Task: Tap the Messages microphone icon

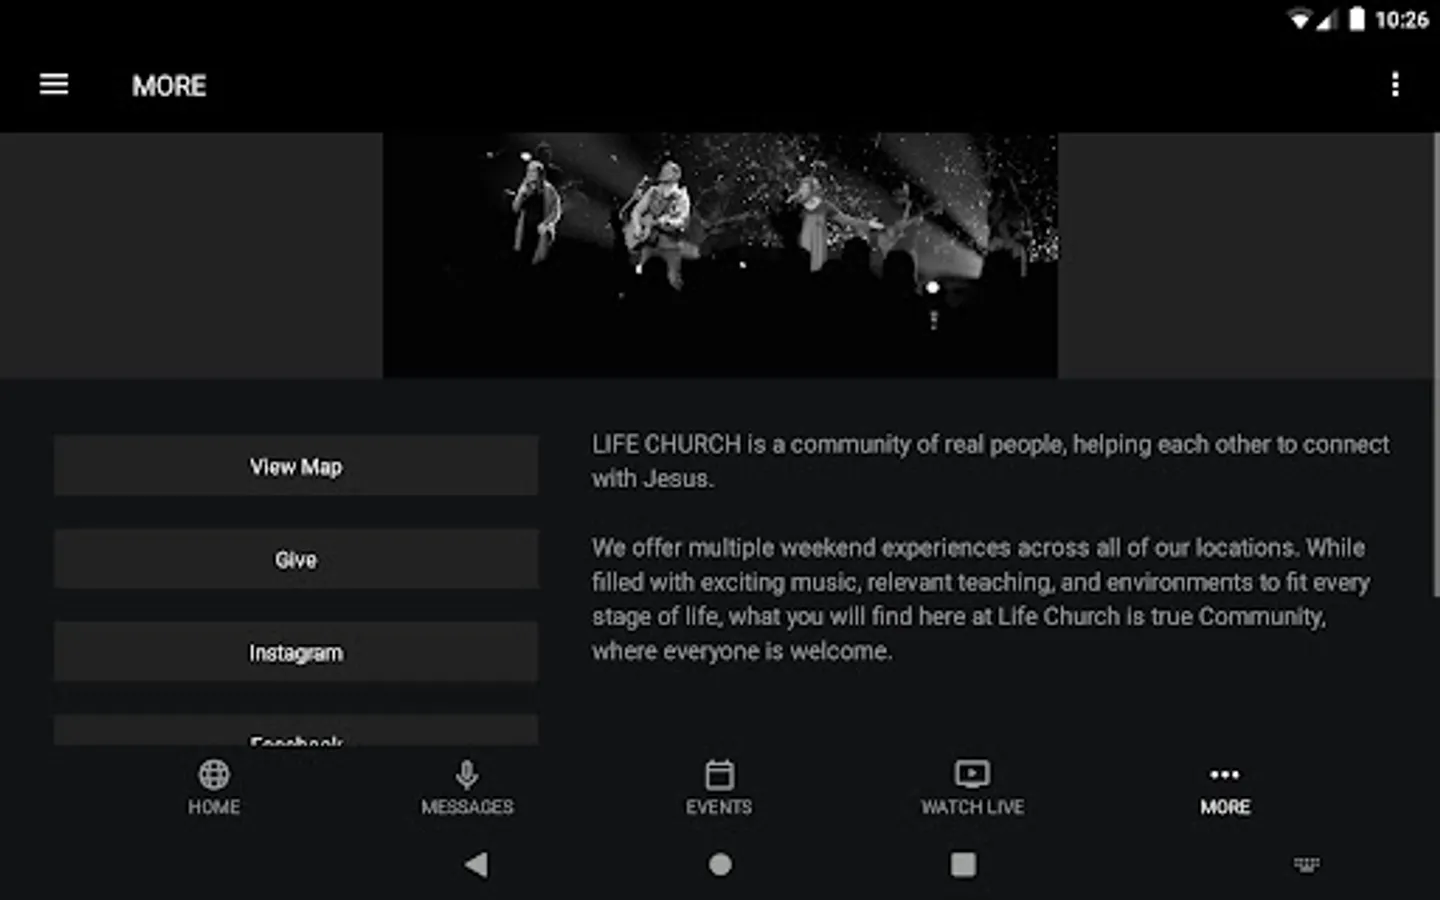Action: coord(467,774)
